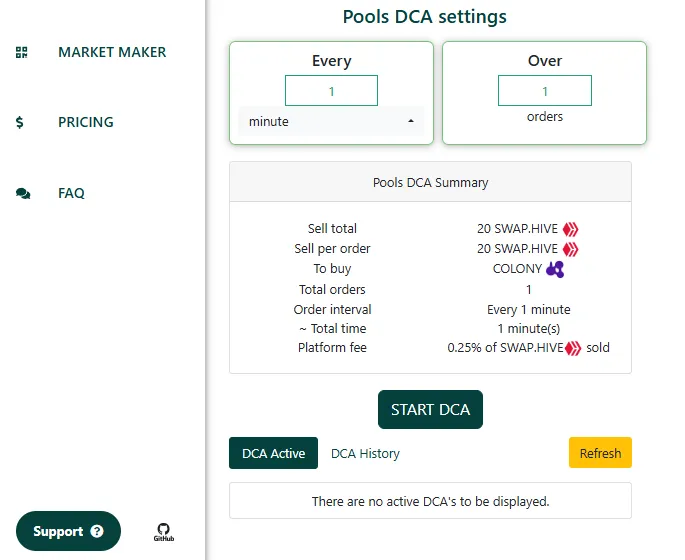Focus the Every interval number field

pyautogui.click(x=331, y=91)
